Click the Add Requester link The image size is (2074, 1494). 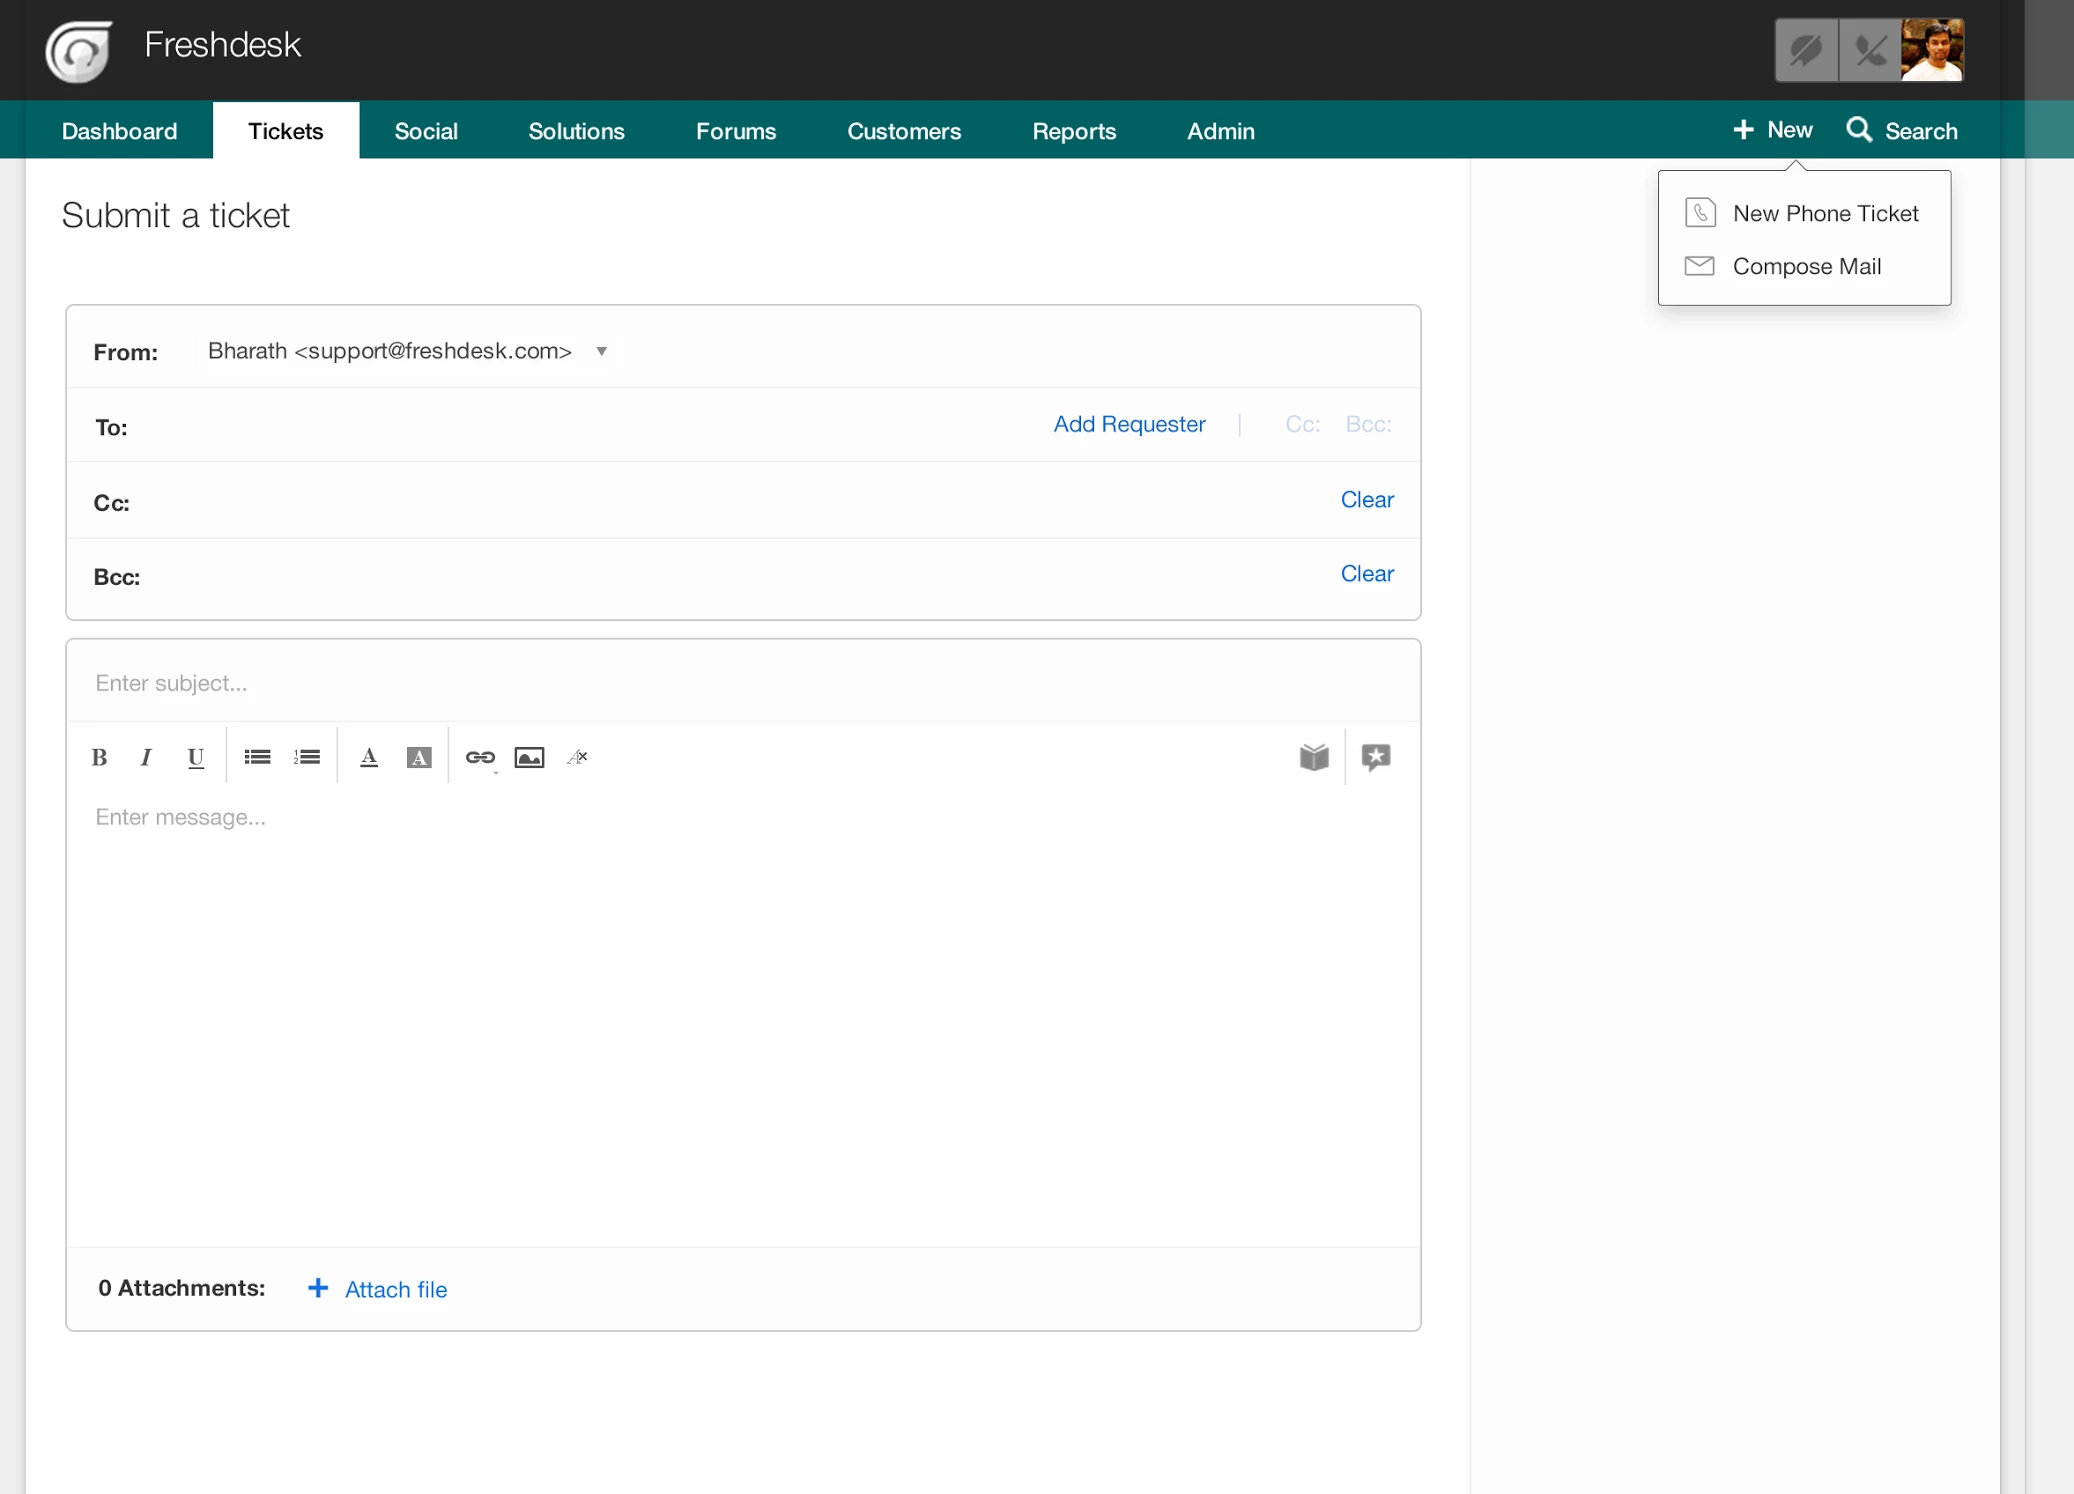click(1129, 424)
